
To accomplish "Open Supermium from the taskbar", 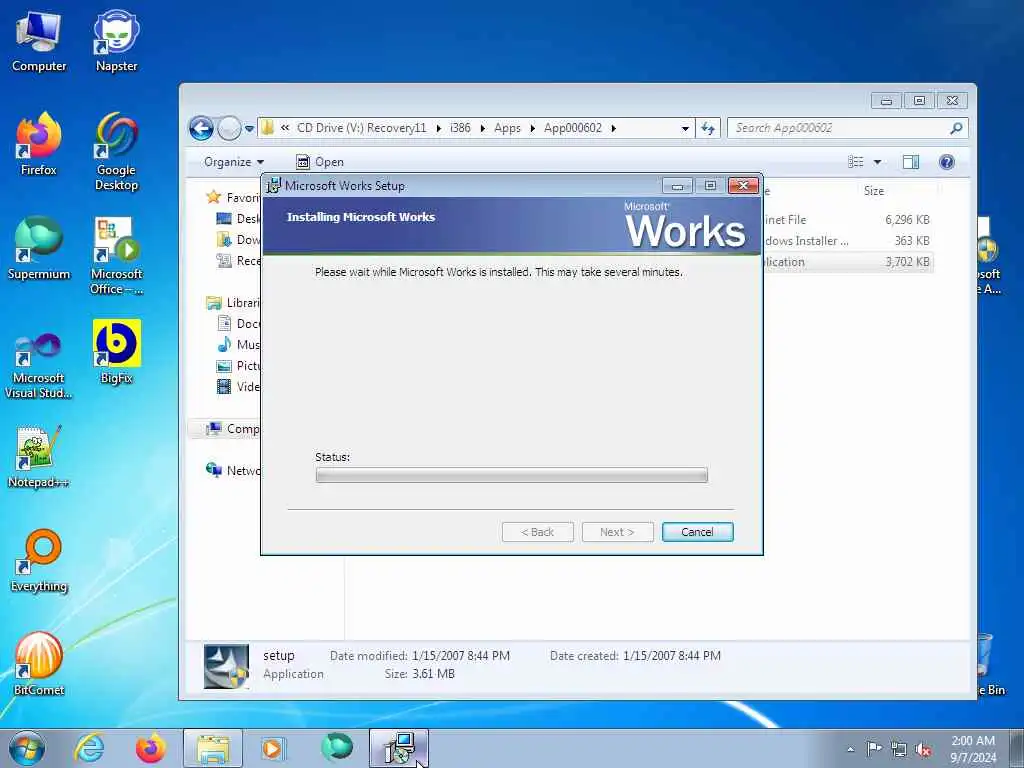I will click(336, 748).
